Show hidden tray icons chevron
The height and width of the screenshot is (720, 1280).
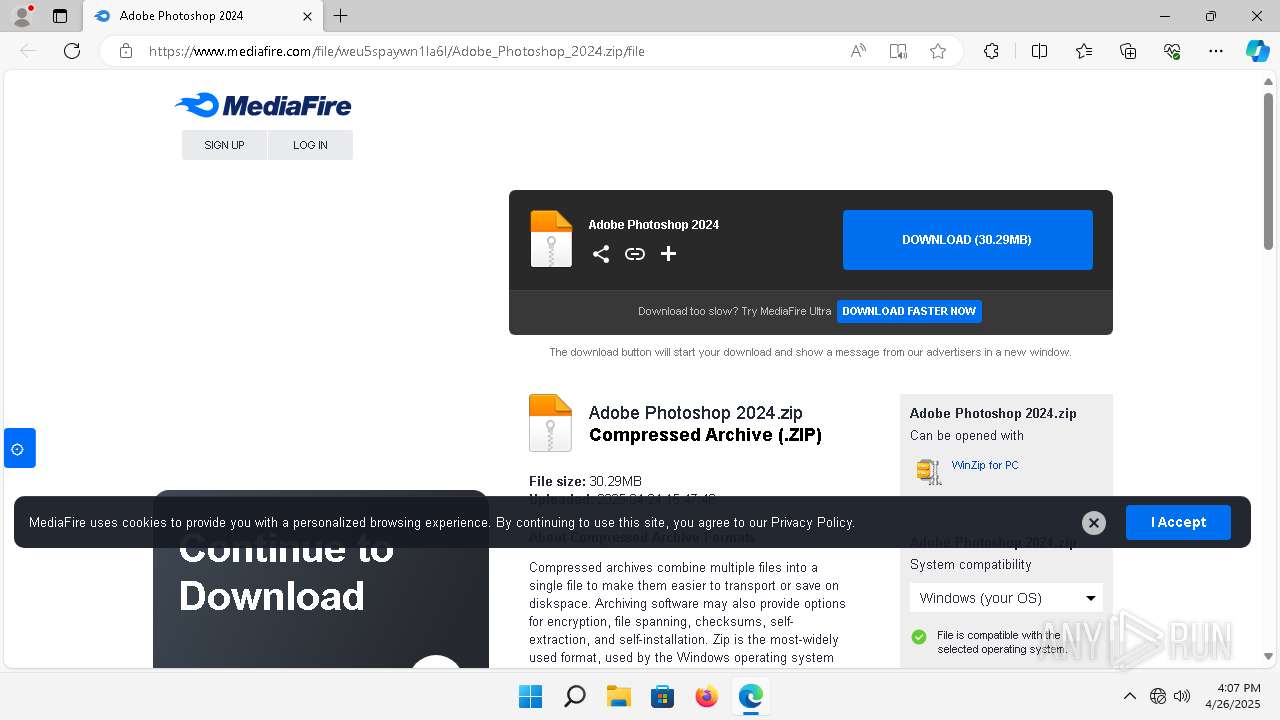[x=1130, y=696]
